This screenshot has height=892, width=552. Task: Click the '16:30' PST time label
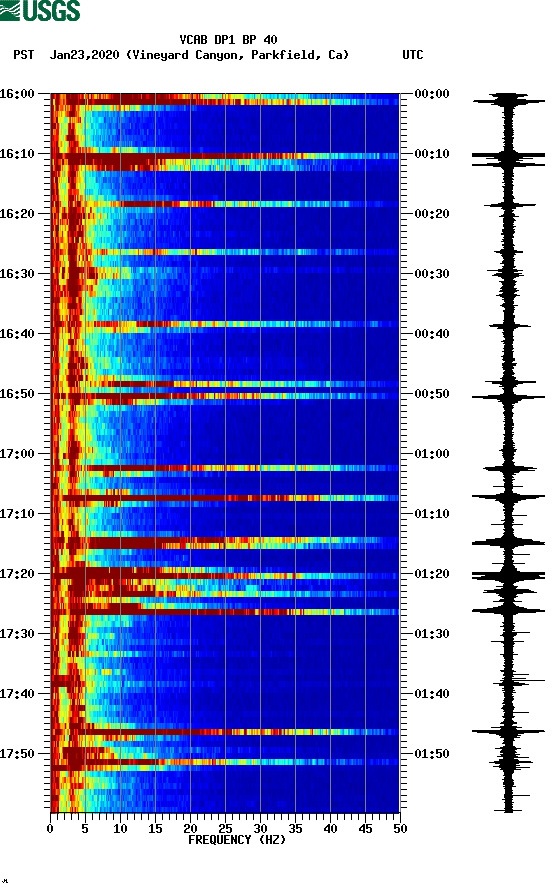pos(17,274)
